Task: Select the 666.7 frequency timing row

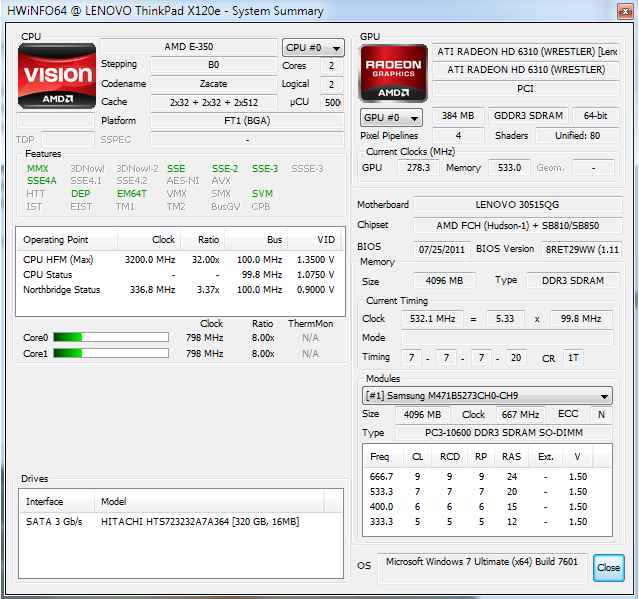Action: point(487,476)
